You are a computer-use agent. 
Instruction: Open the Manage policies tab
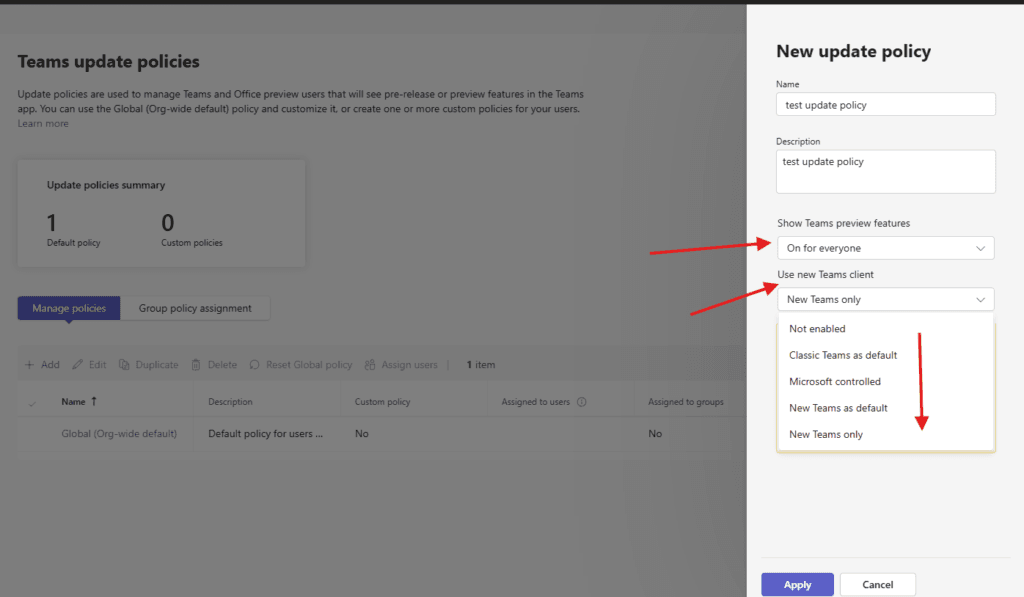[69, 308]
